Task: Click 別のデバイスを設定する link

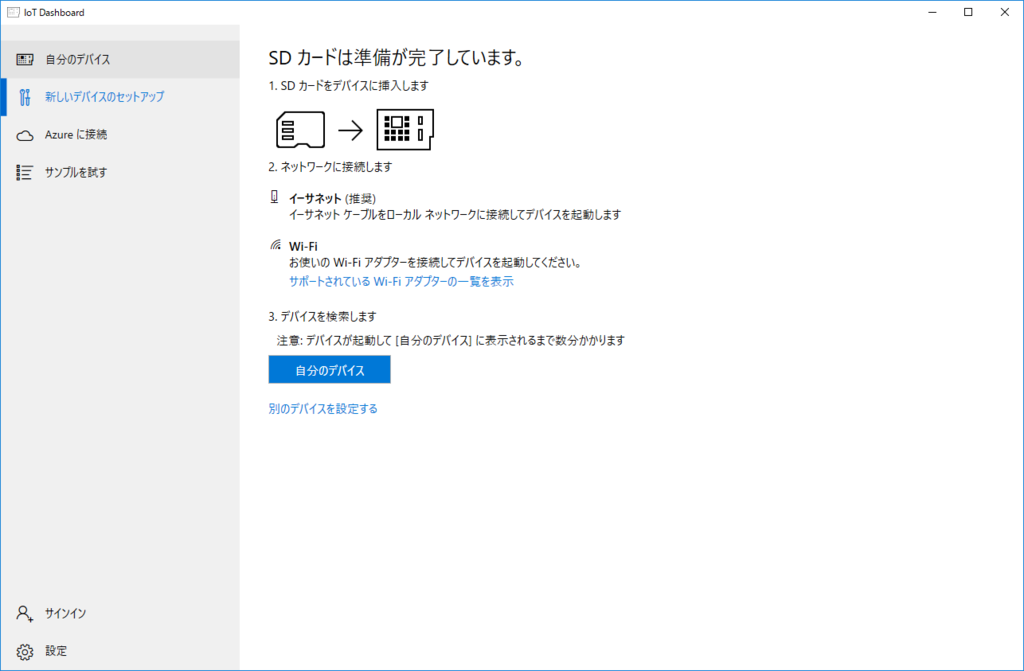Action: pyautogui.click(x=323, y=409)
